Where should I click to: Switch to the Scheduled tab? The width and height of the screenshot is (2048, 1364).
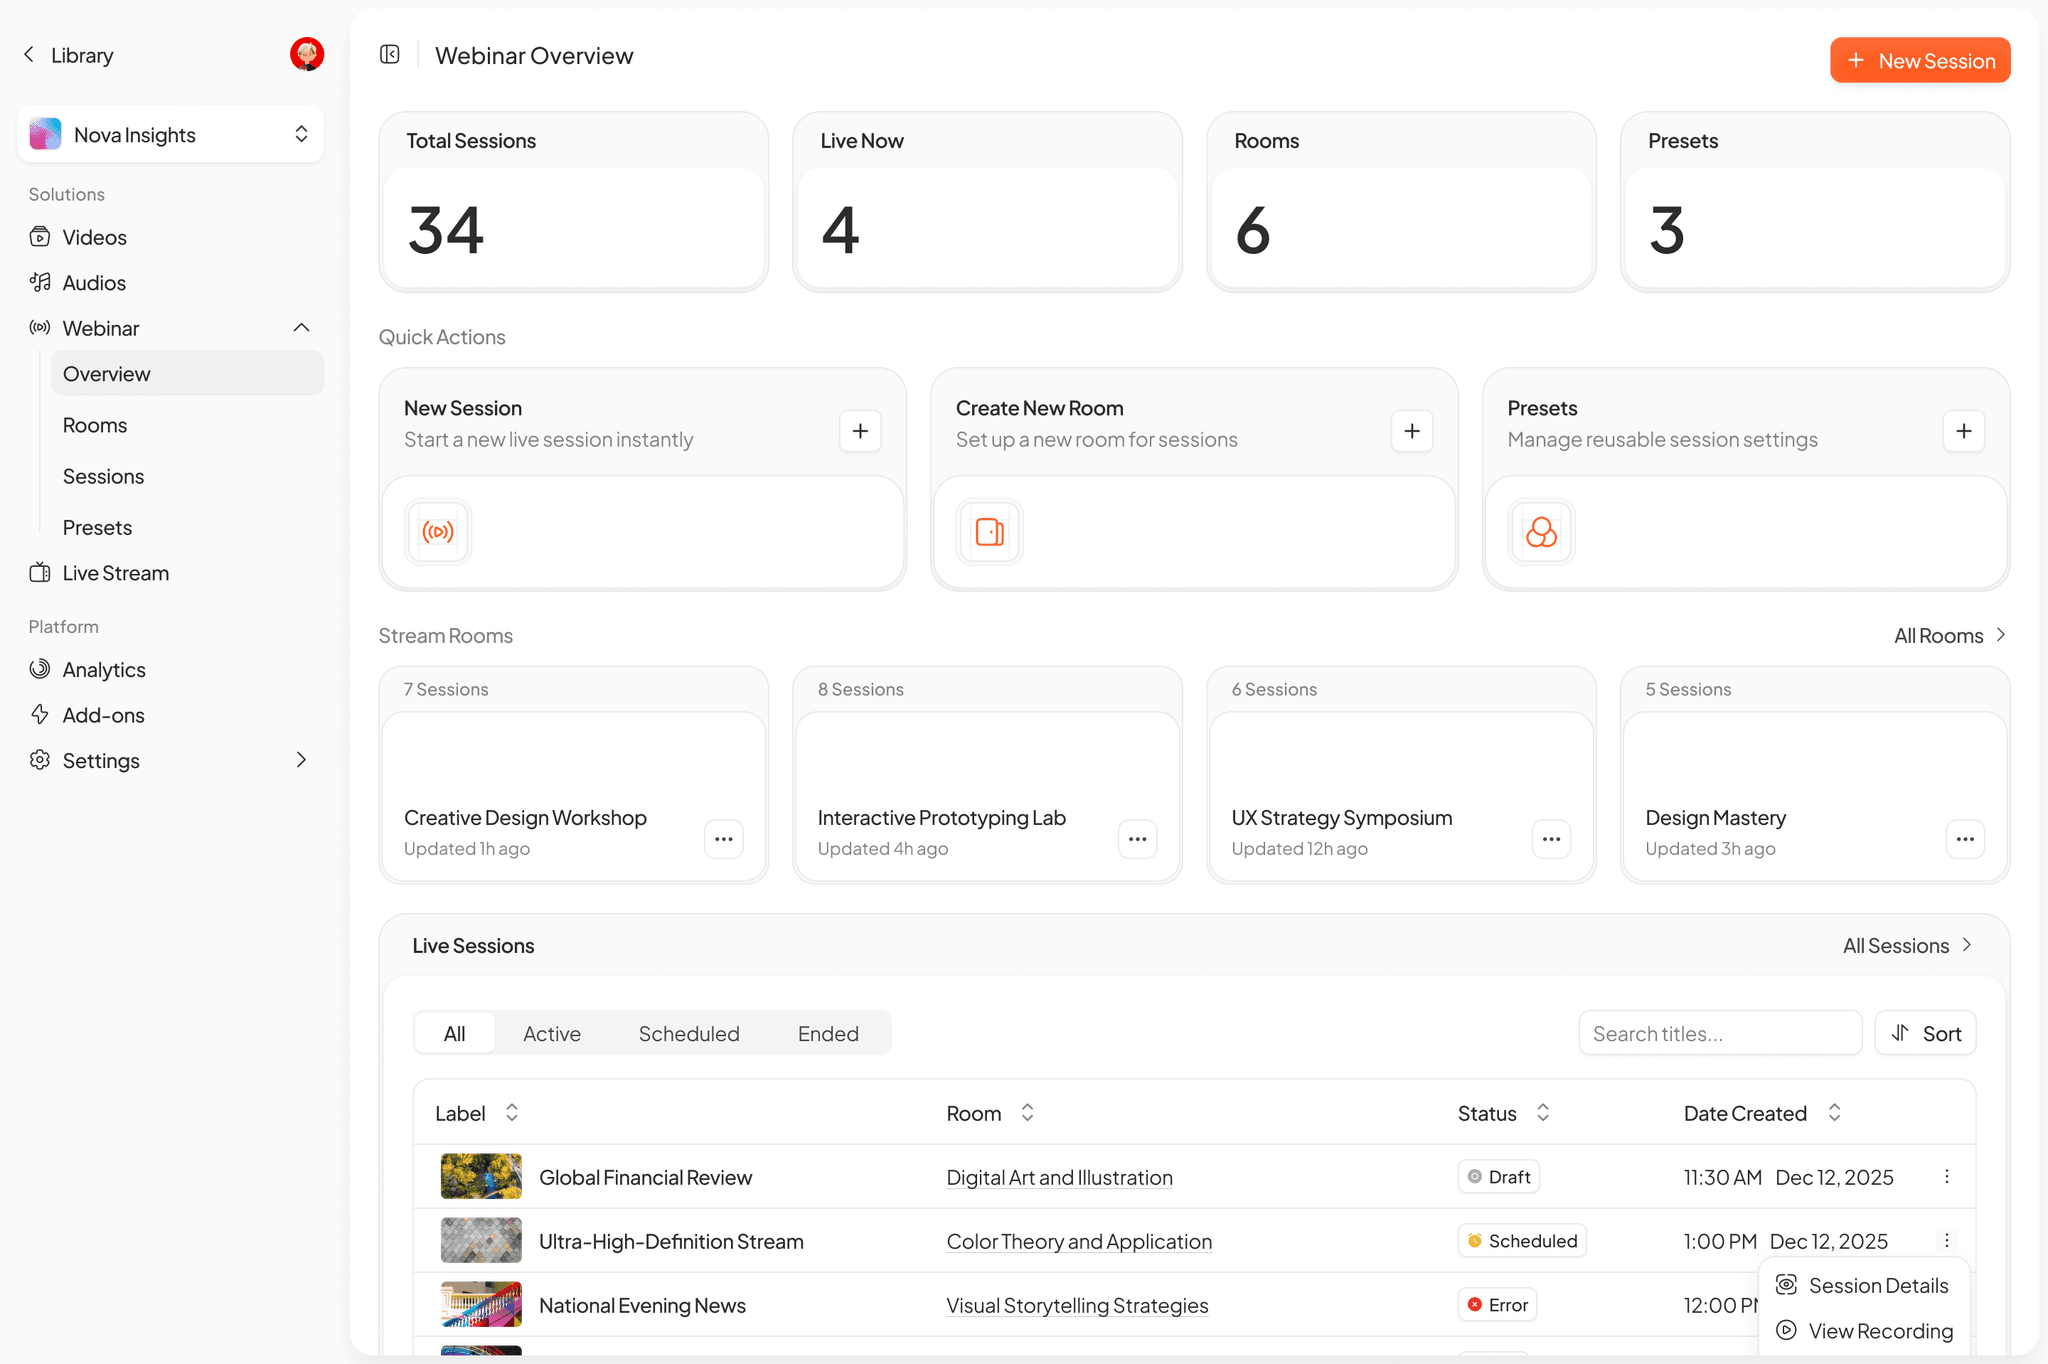click(x=689, y=1034)
